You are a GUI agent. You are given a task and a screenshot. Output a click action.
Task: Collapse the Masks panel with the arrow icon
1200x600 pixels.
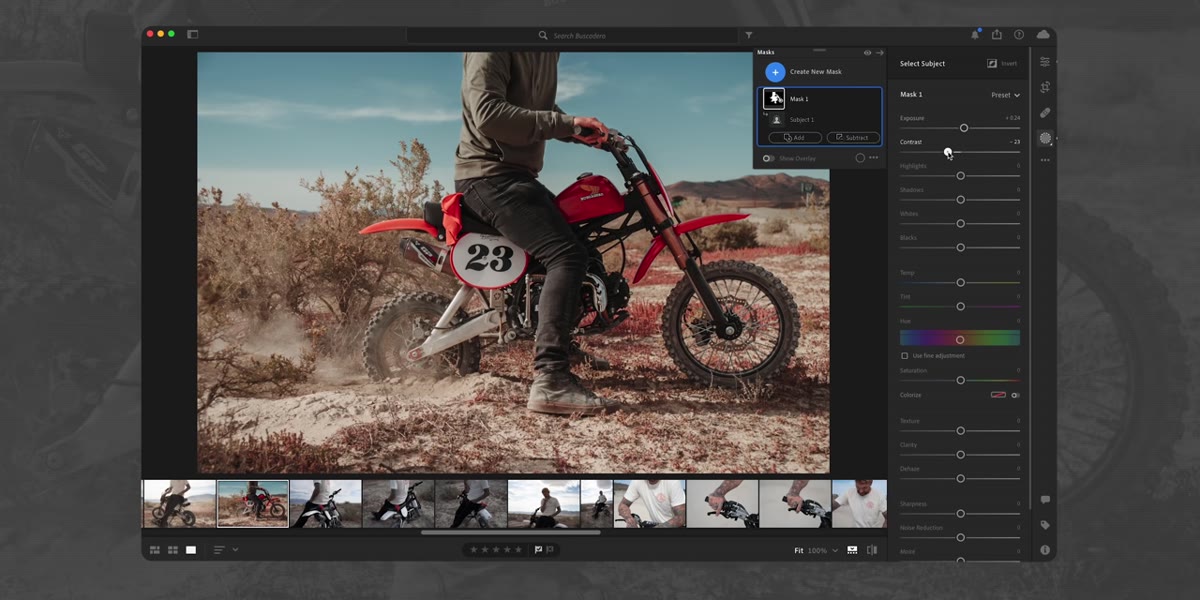click(x=880, y=52)
